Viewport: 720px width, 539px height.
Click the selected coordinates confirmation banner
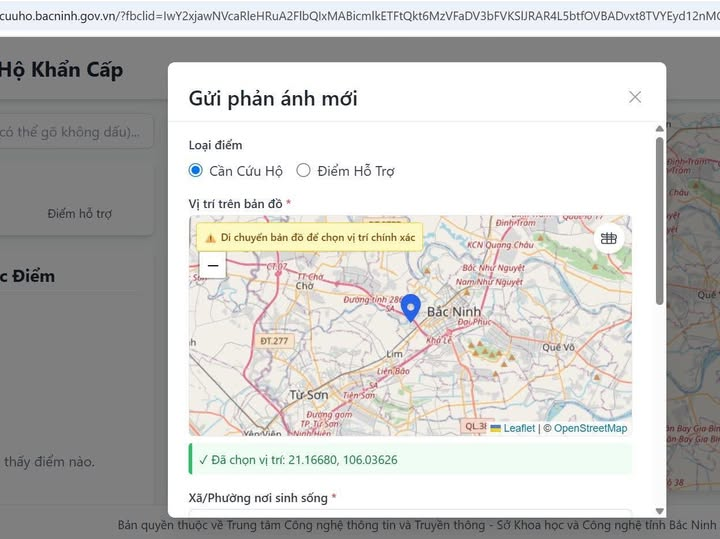(x=410, y=460)
